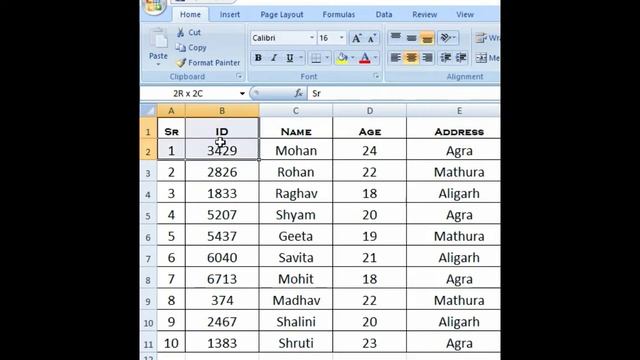Viewport: 640px width, 360px height.
Task: Select row 9 header
Action: (148, 300)
